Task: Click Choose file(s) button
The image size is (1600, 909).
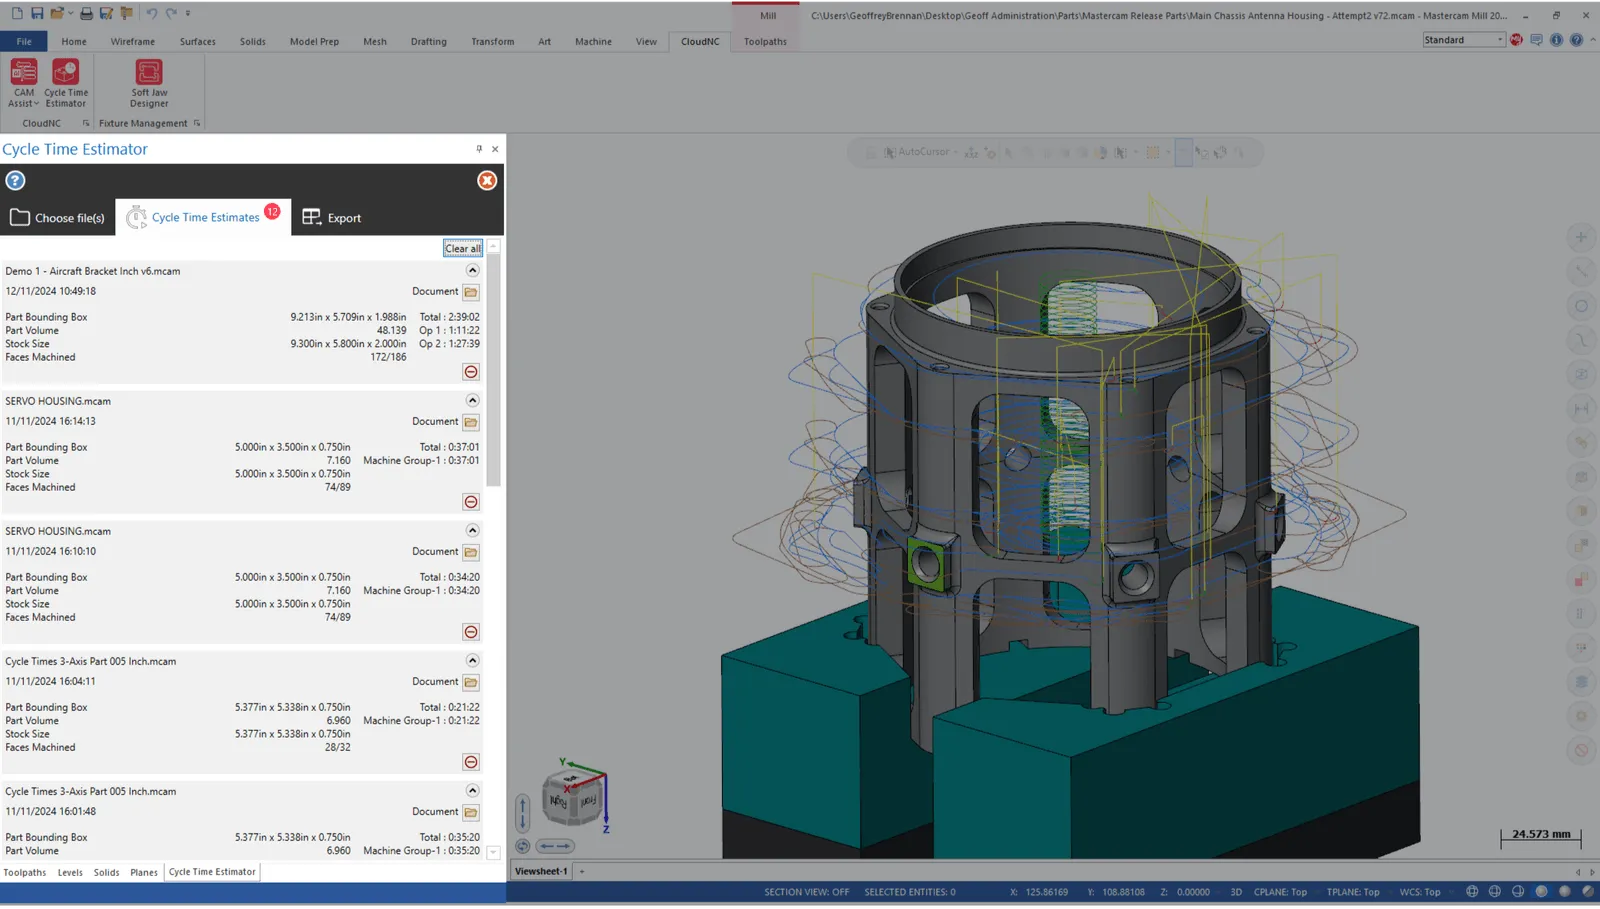Action: click(58, 218)
